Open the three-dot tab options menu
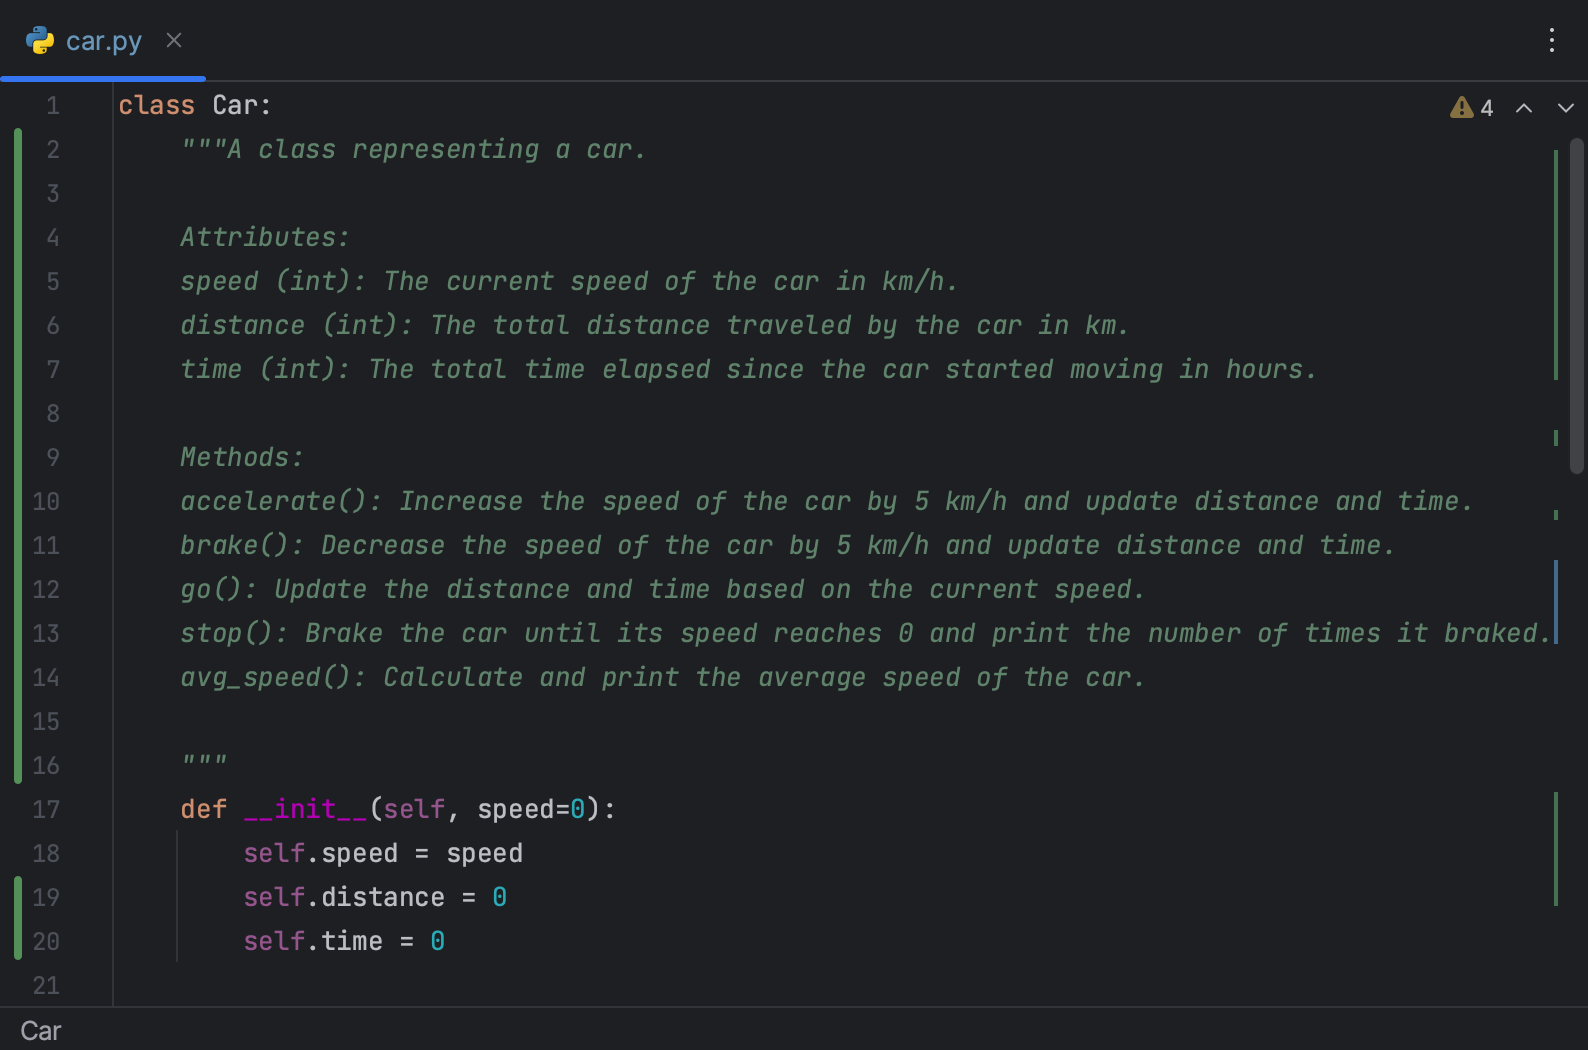This screenshot has height=1050, width=1588. (x=1551, y=40)
